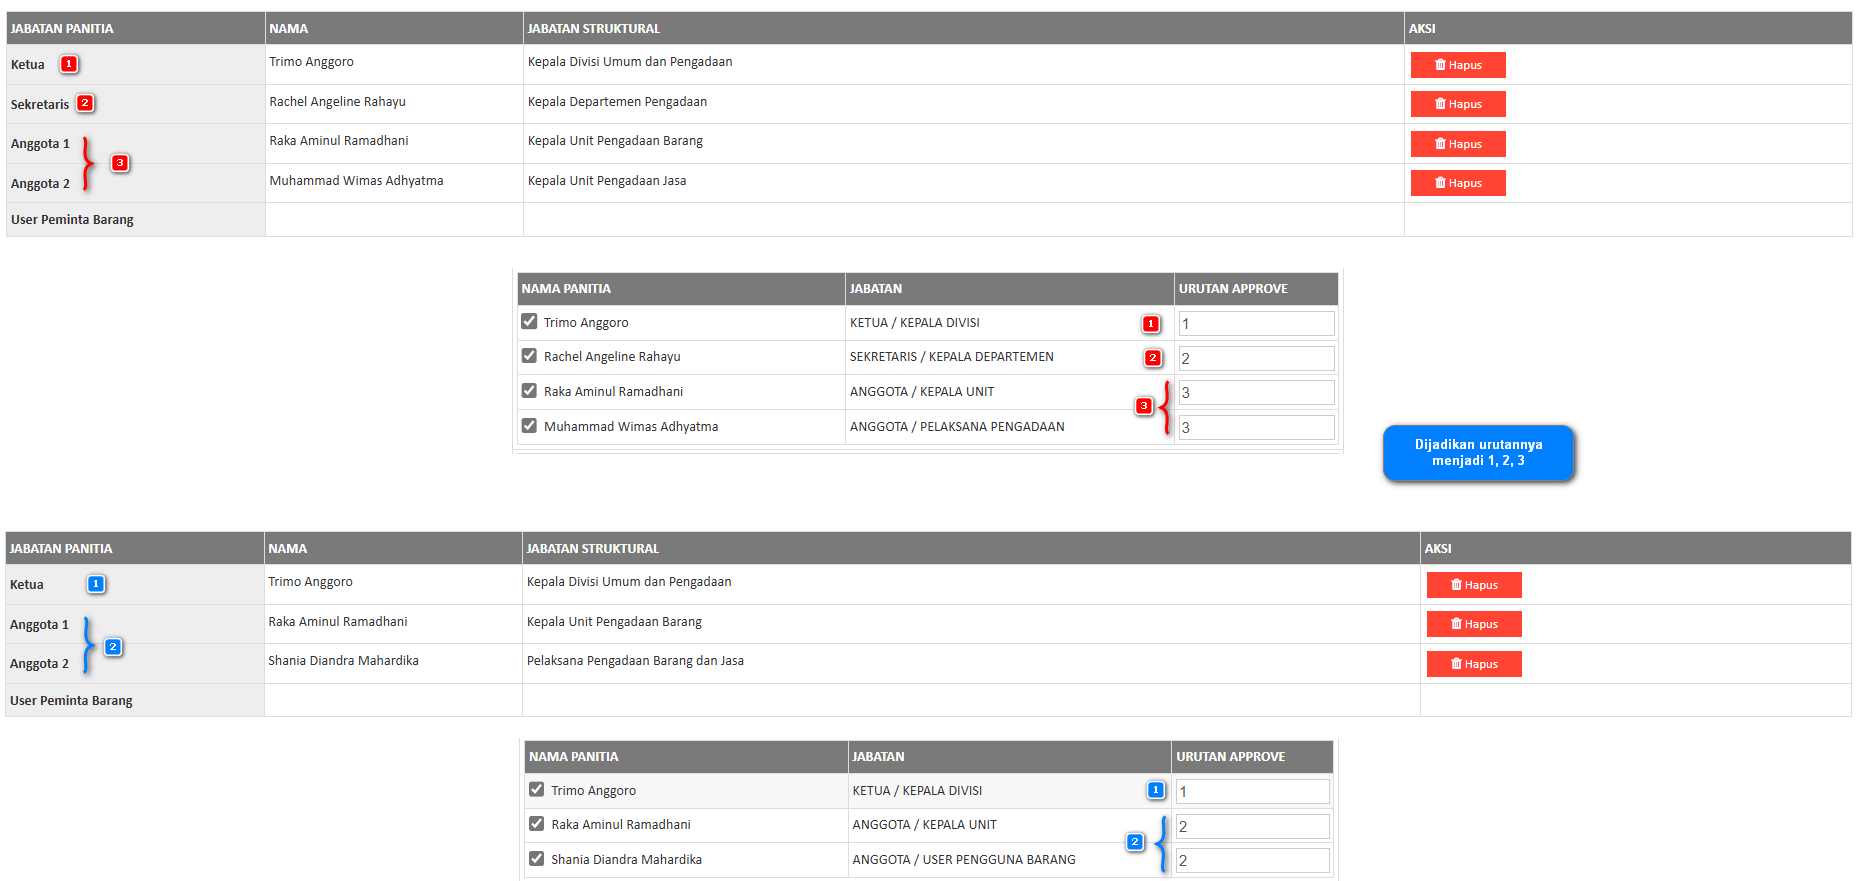The image size is (1858, 881).
Task: Click "ANGGOTA / USER PENGGUNA BARANG" cell
Action: 1009,860
